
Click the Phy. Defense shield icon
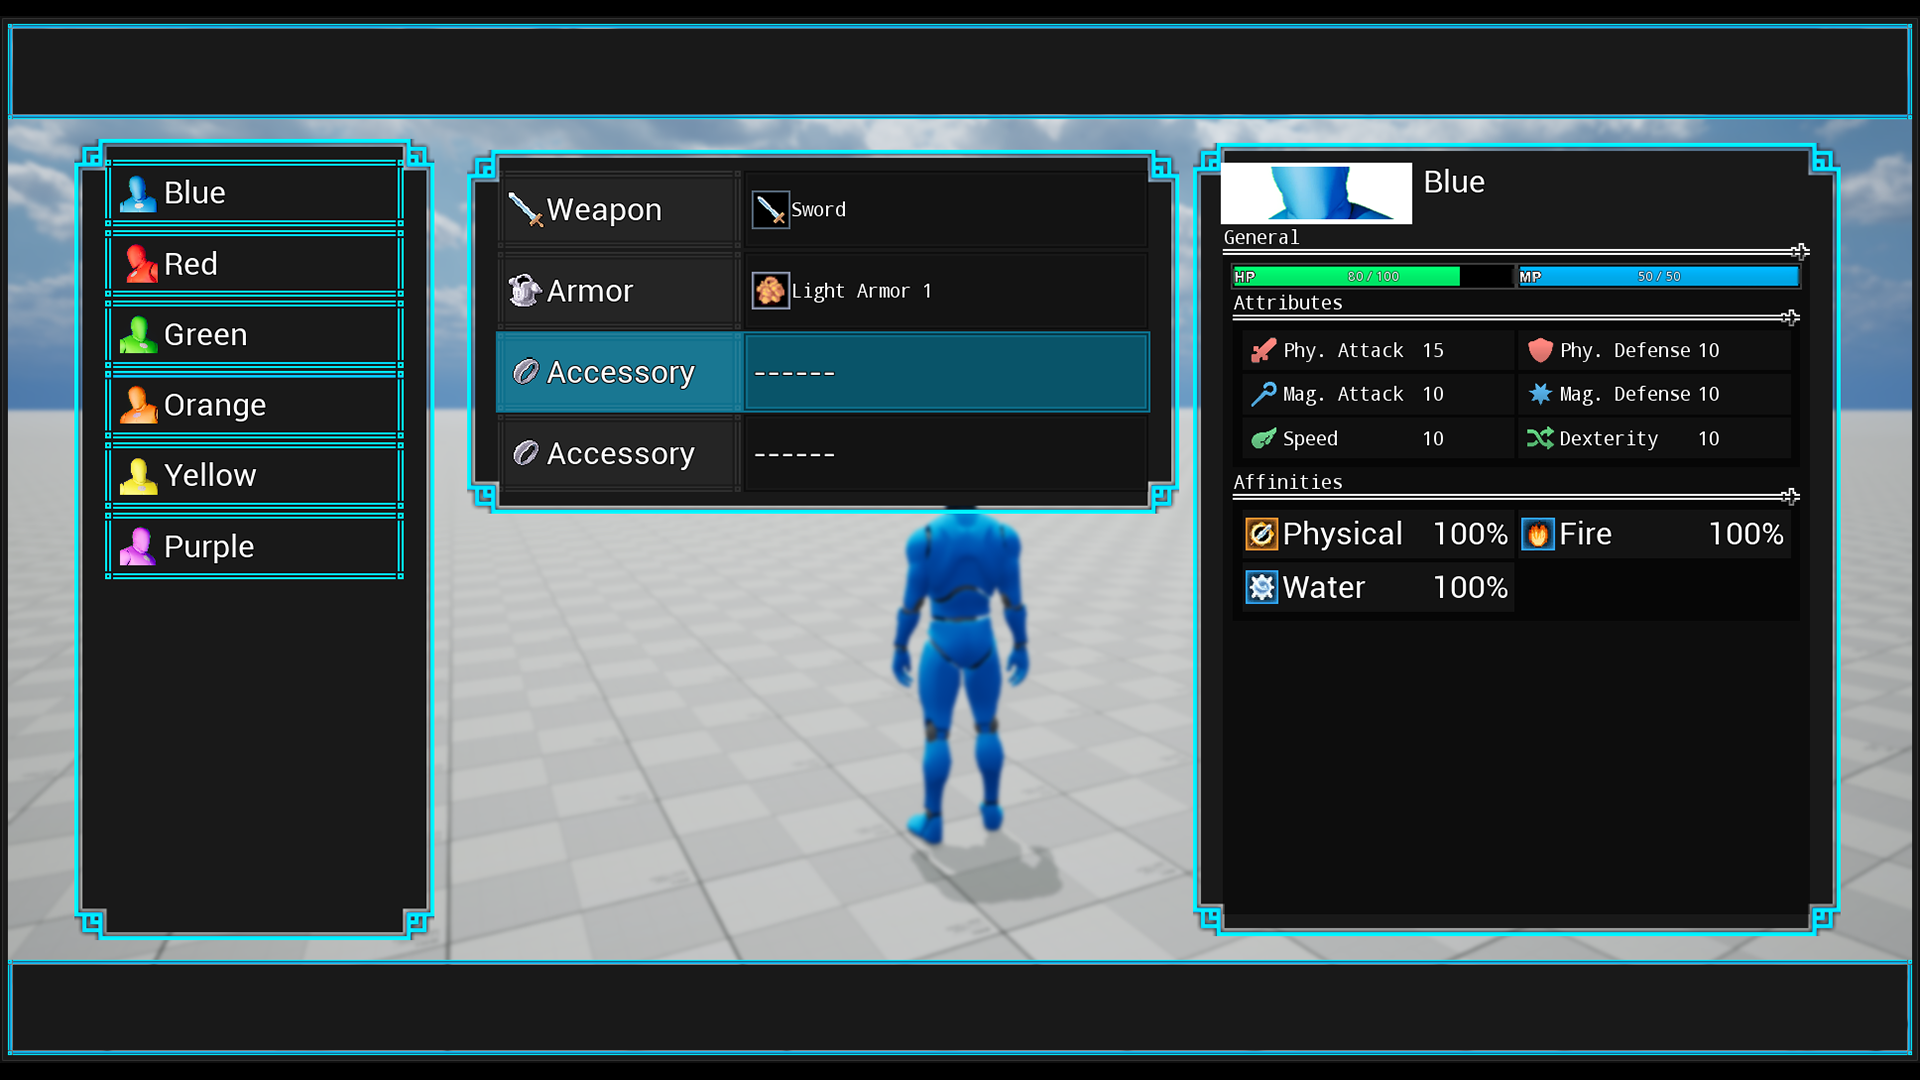1540,350
